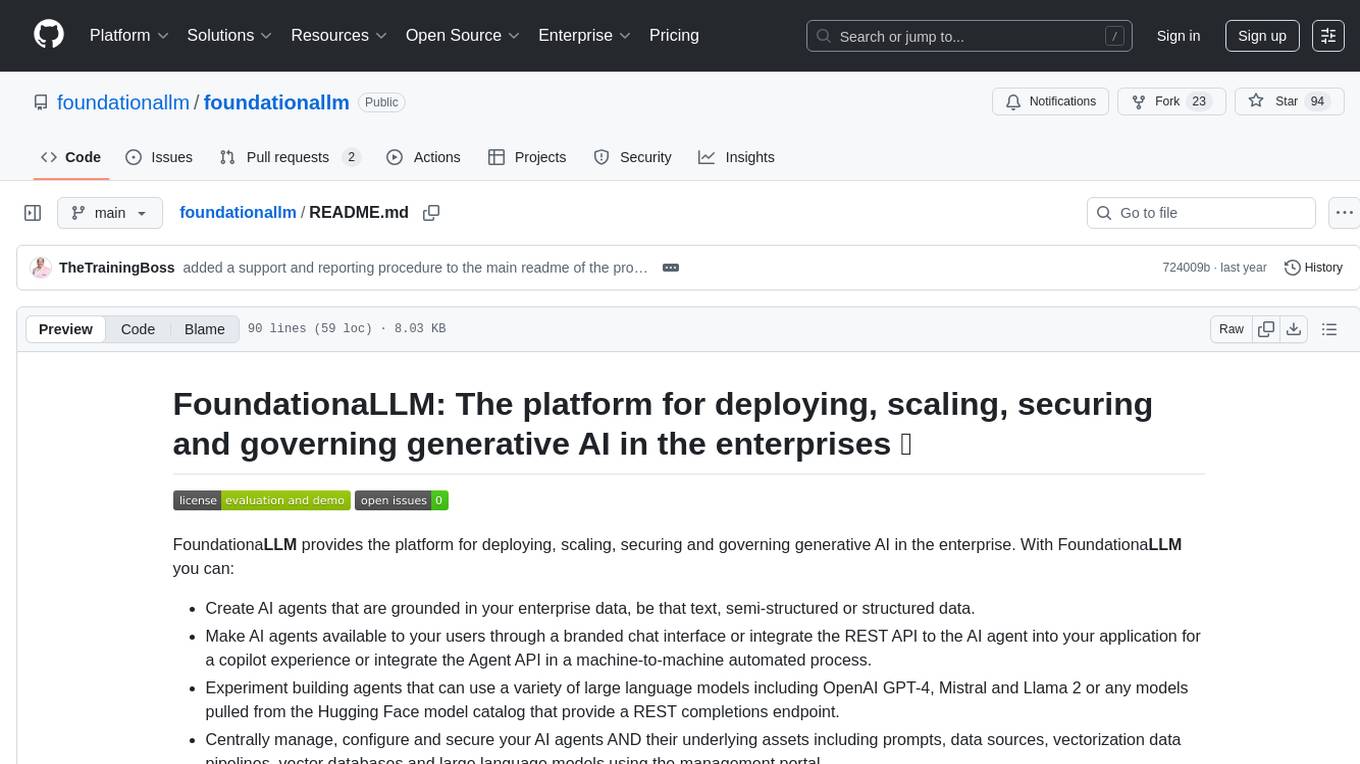Open commit 724009b

1186,268
